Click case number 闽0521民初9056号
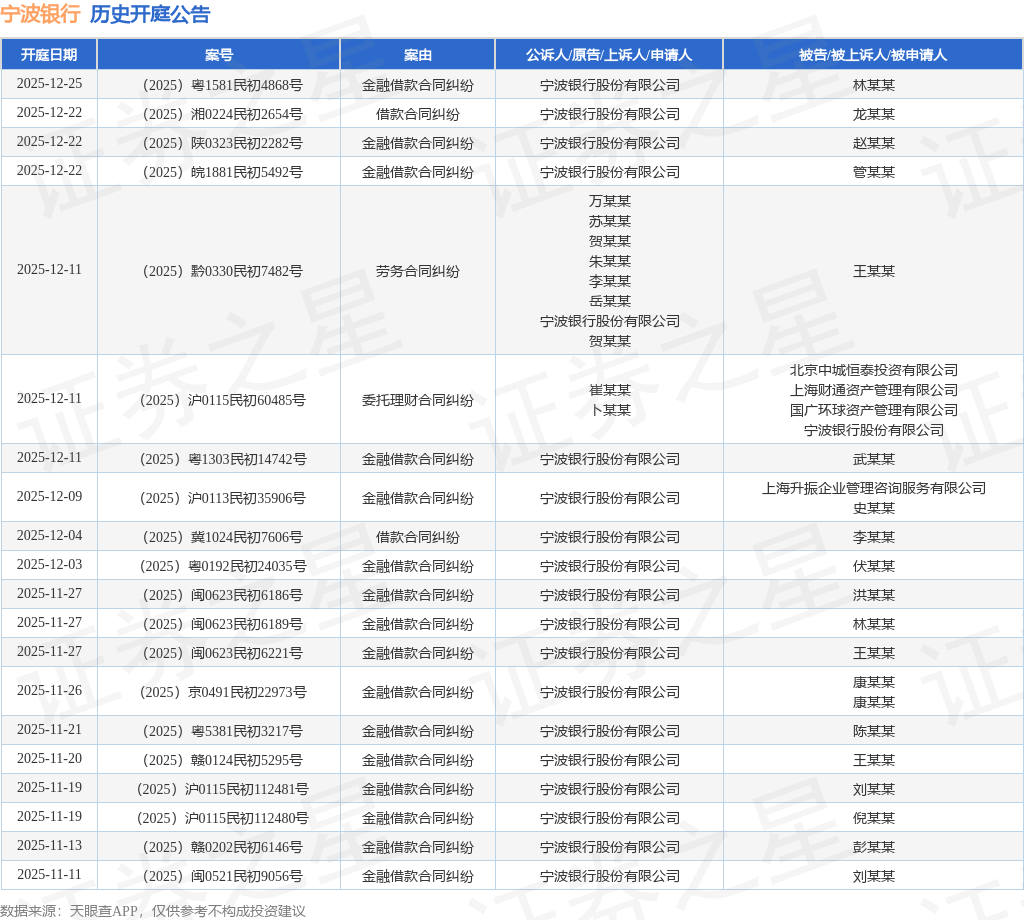1024x920 pixels. (223, 876)
